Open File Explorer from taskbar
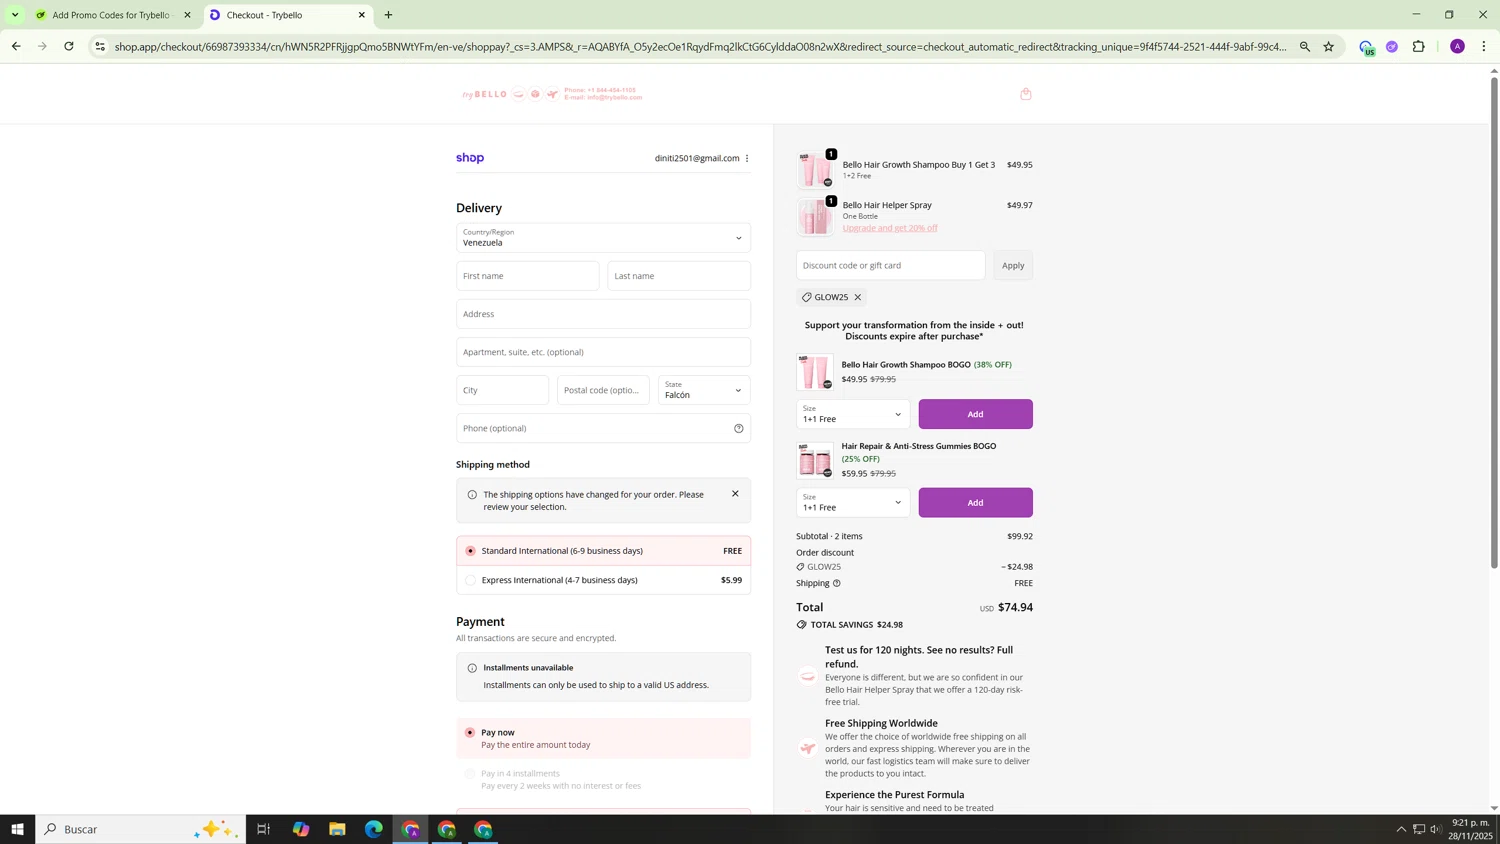This screenshot has width=1500, height=844. point(337,829)
